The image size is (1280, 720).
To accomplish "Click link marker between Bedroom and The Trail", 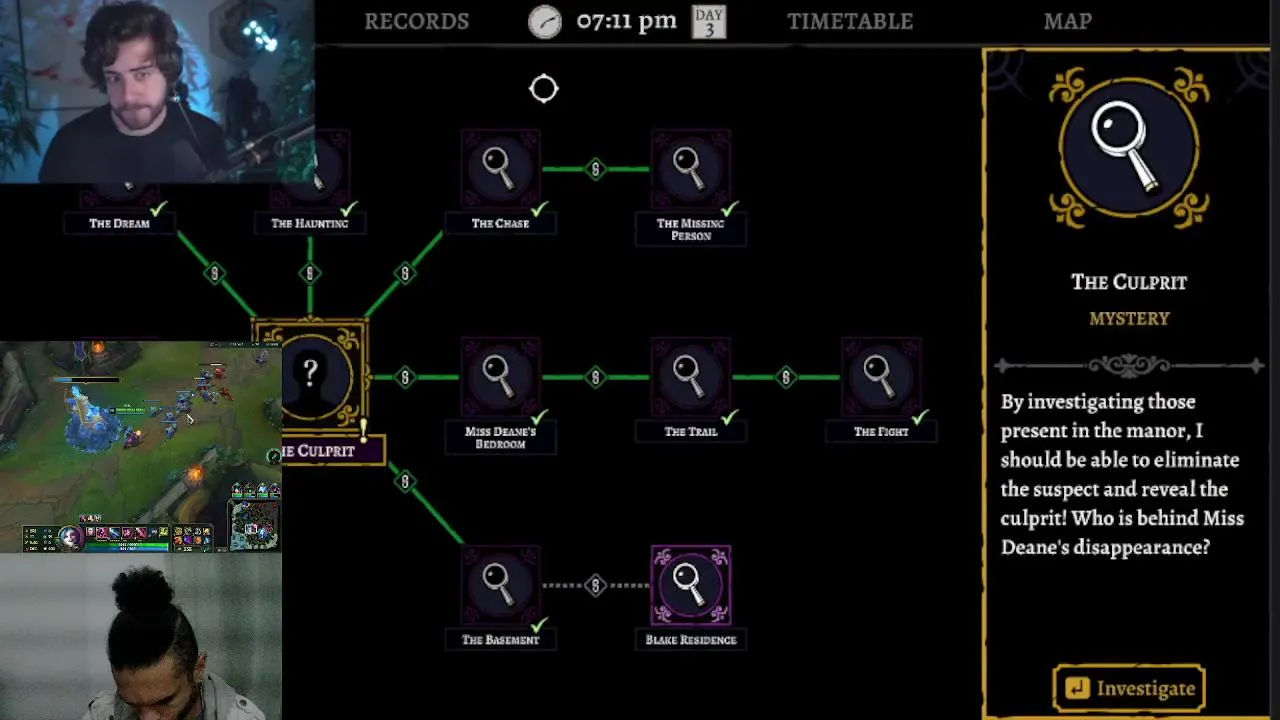I will coord(595,377).
